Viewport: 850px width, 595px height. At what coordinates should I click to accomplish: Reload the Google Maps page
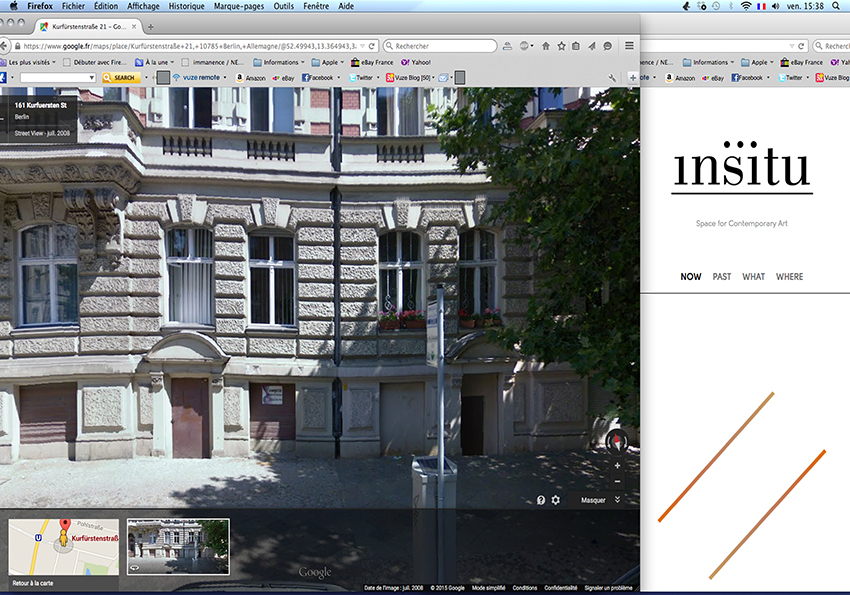point(371,46)
